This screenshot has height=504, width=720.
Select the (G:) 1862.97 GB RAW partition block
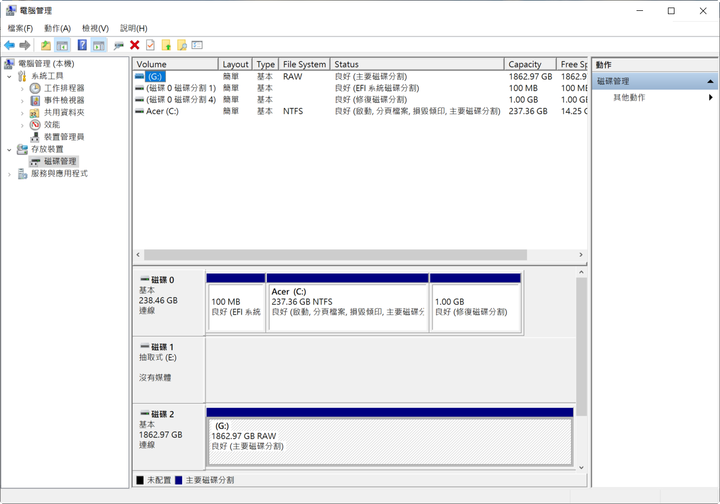[x=390, y=437]
